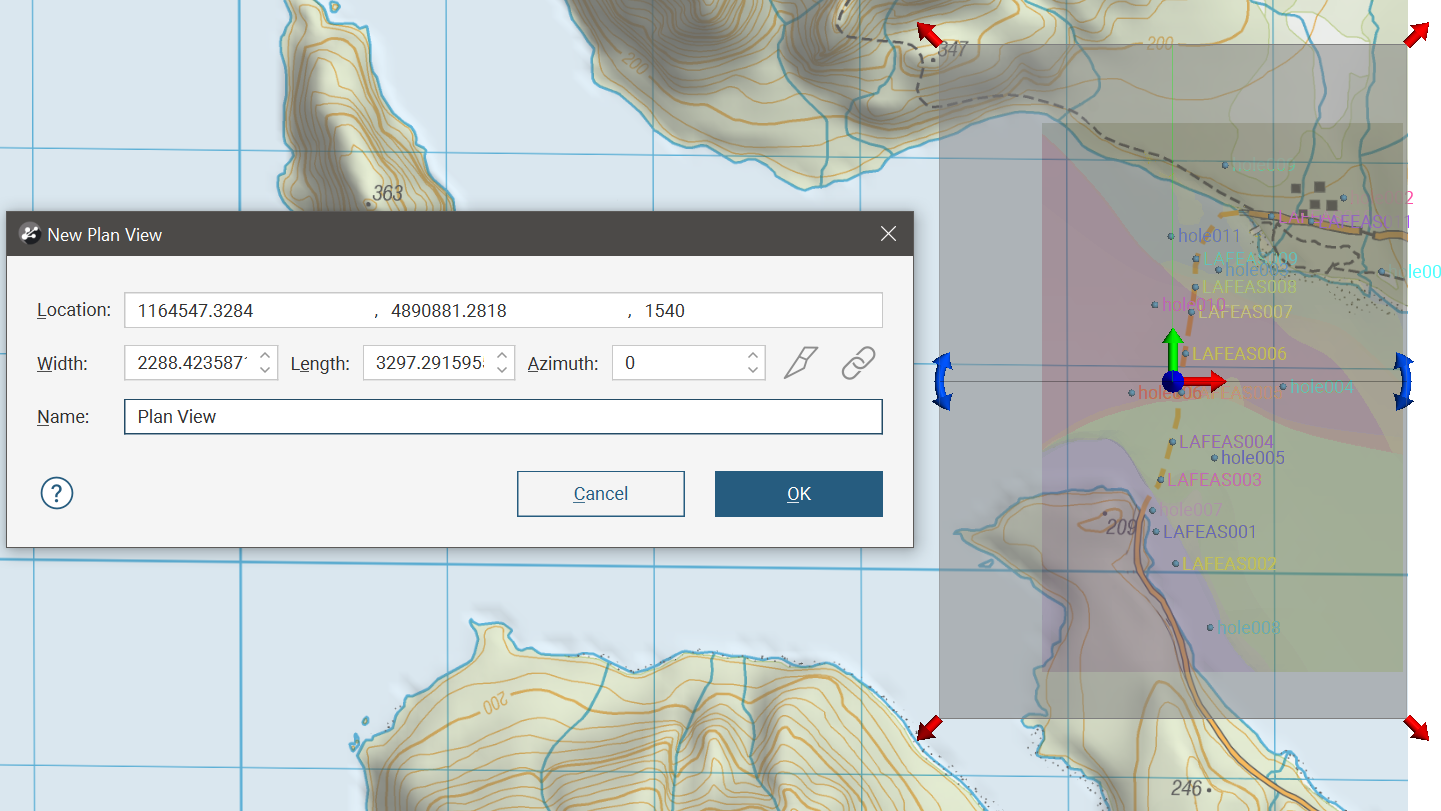This screenshot has height=811, width=1441.
Task: Click the left blue rotation handle
Action: [x=942, y=381]
